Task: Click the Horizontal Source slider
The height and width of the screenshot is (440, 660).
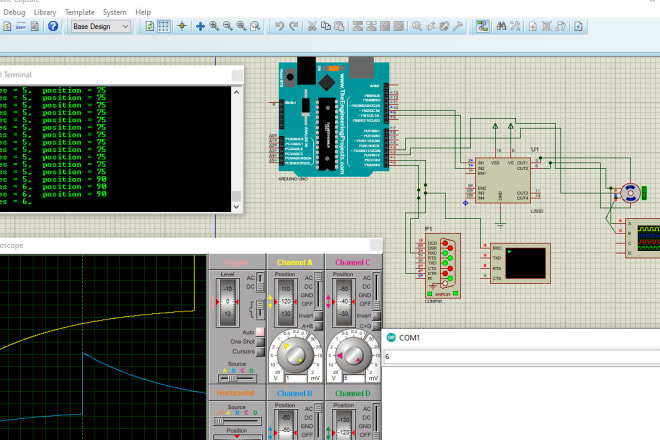Action: tap(237, 421)
